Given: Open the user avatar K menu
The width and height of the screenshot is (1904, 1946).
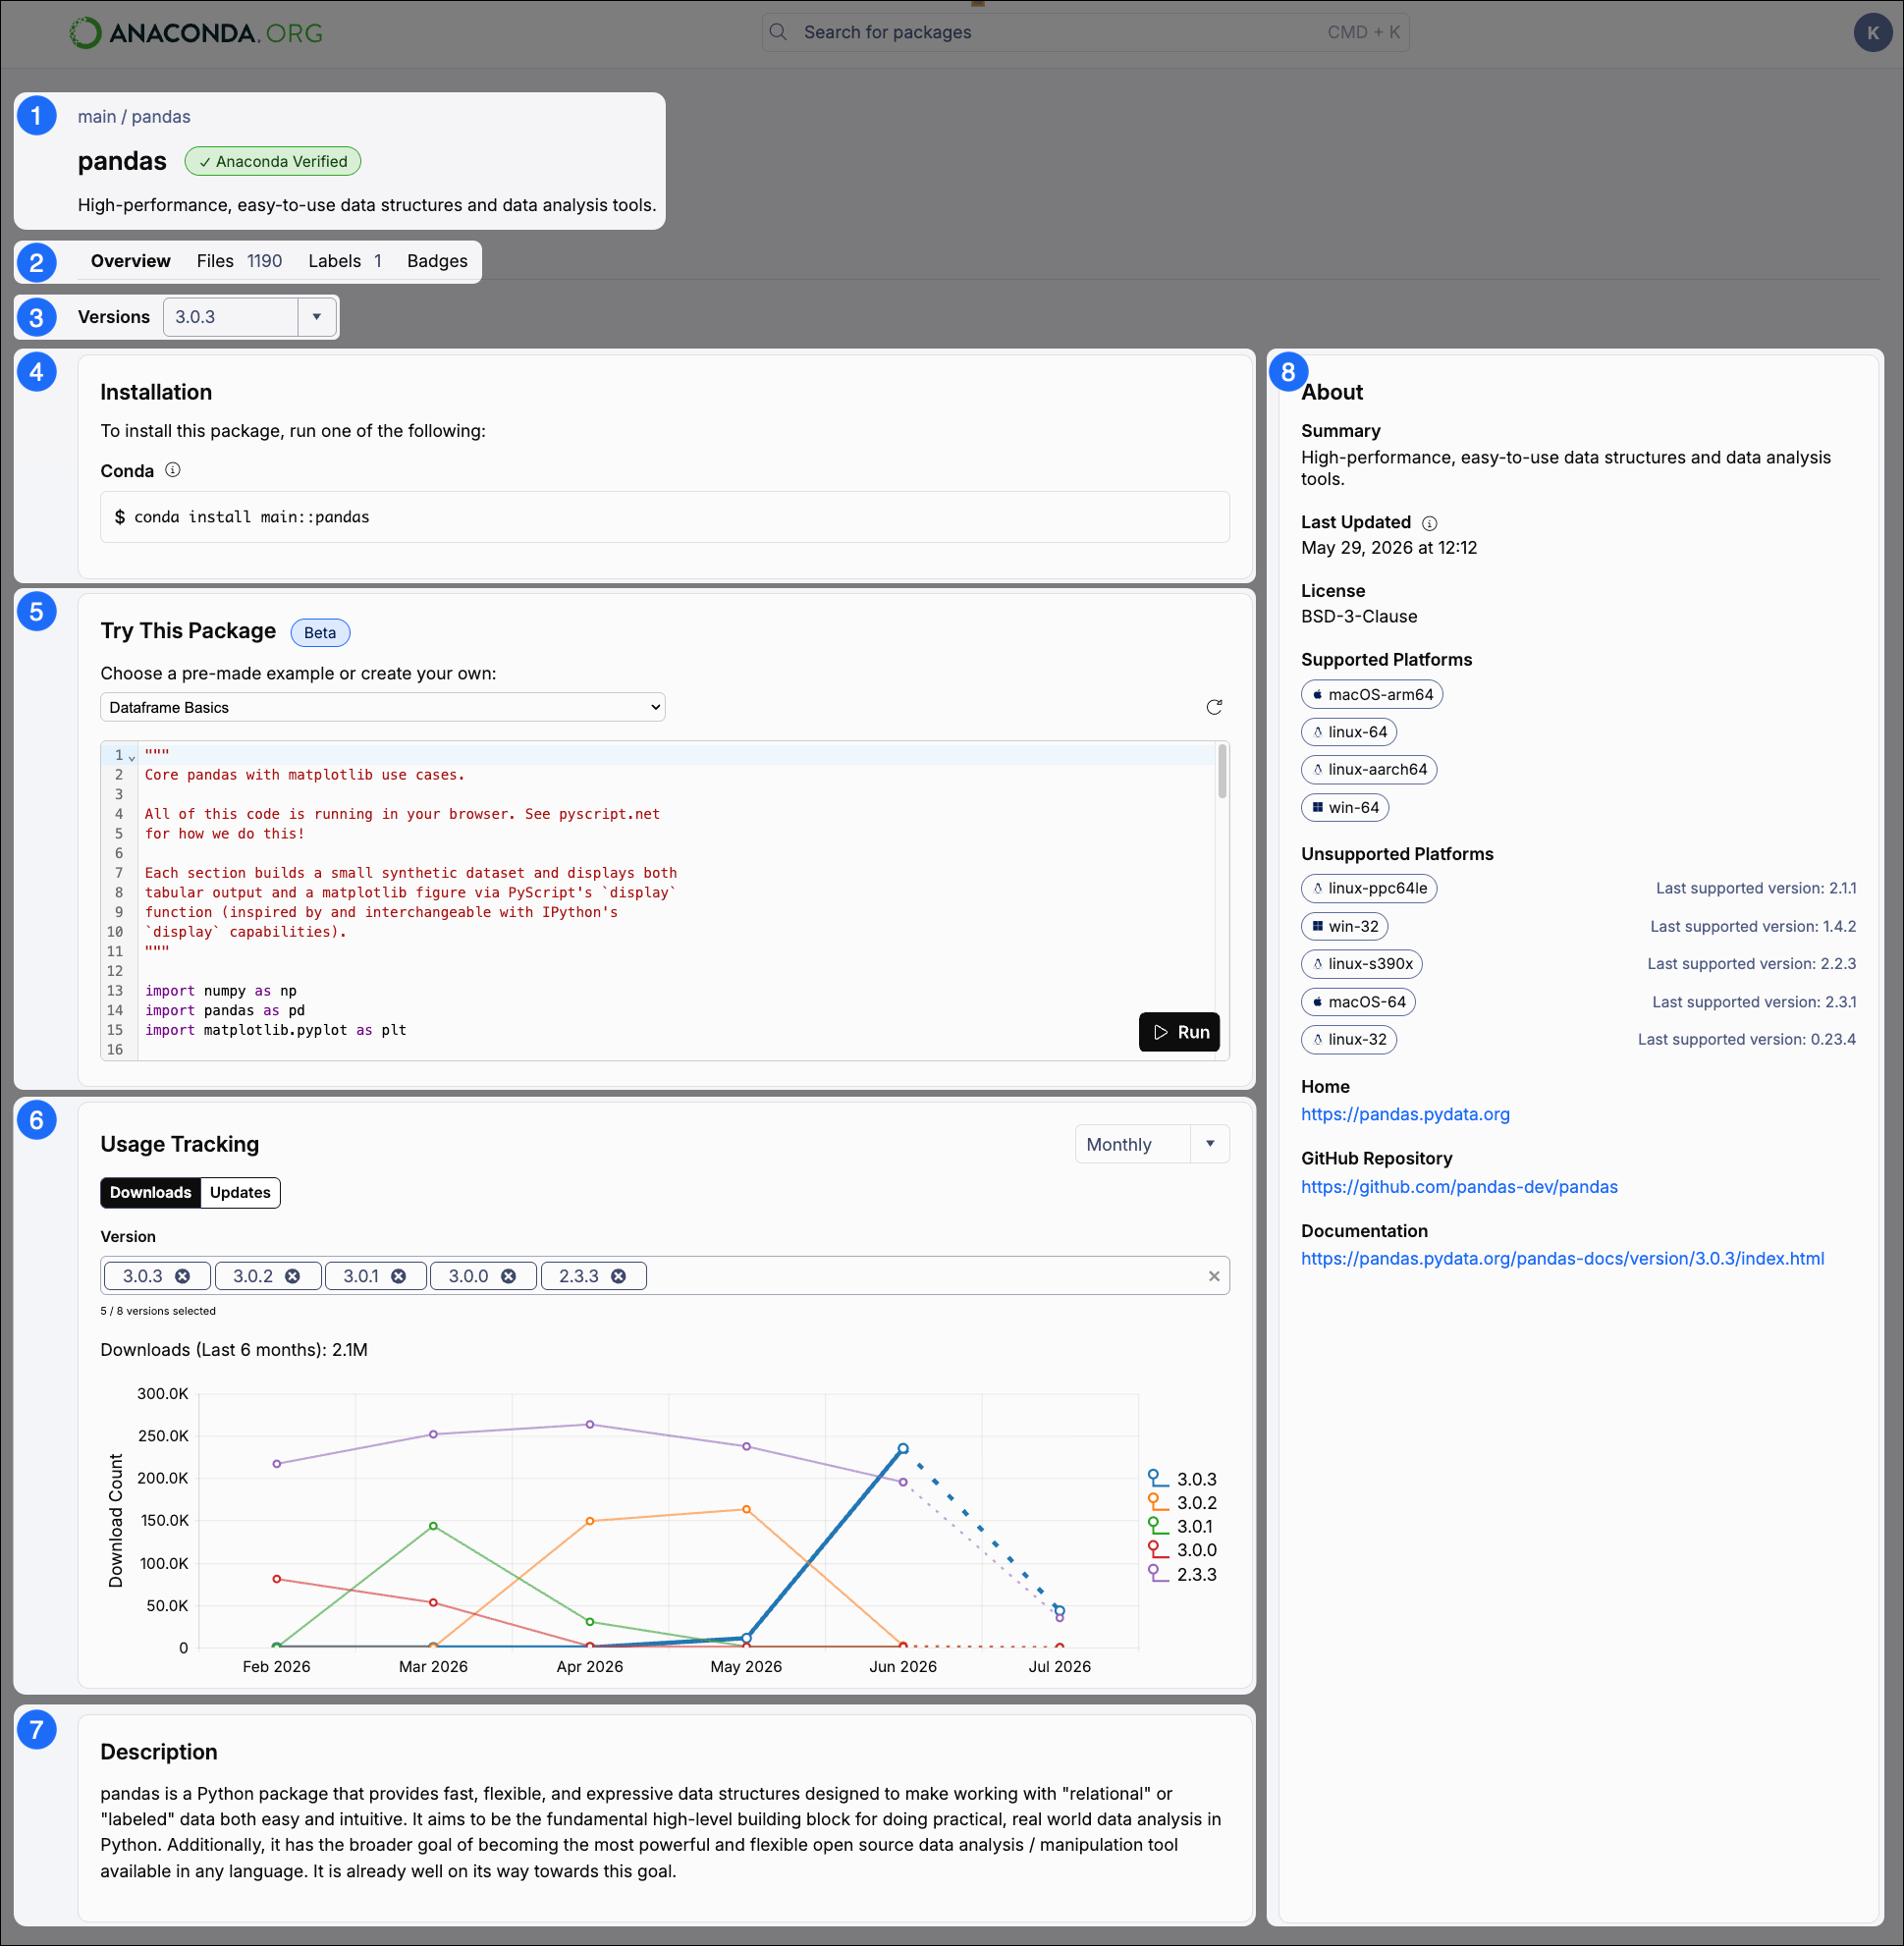Looking at the screenshot, I should 1872,33.
